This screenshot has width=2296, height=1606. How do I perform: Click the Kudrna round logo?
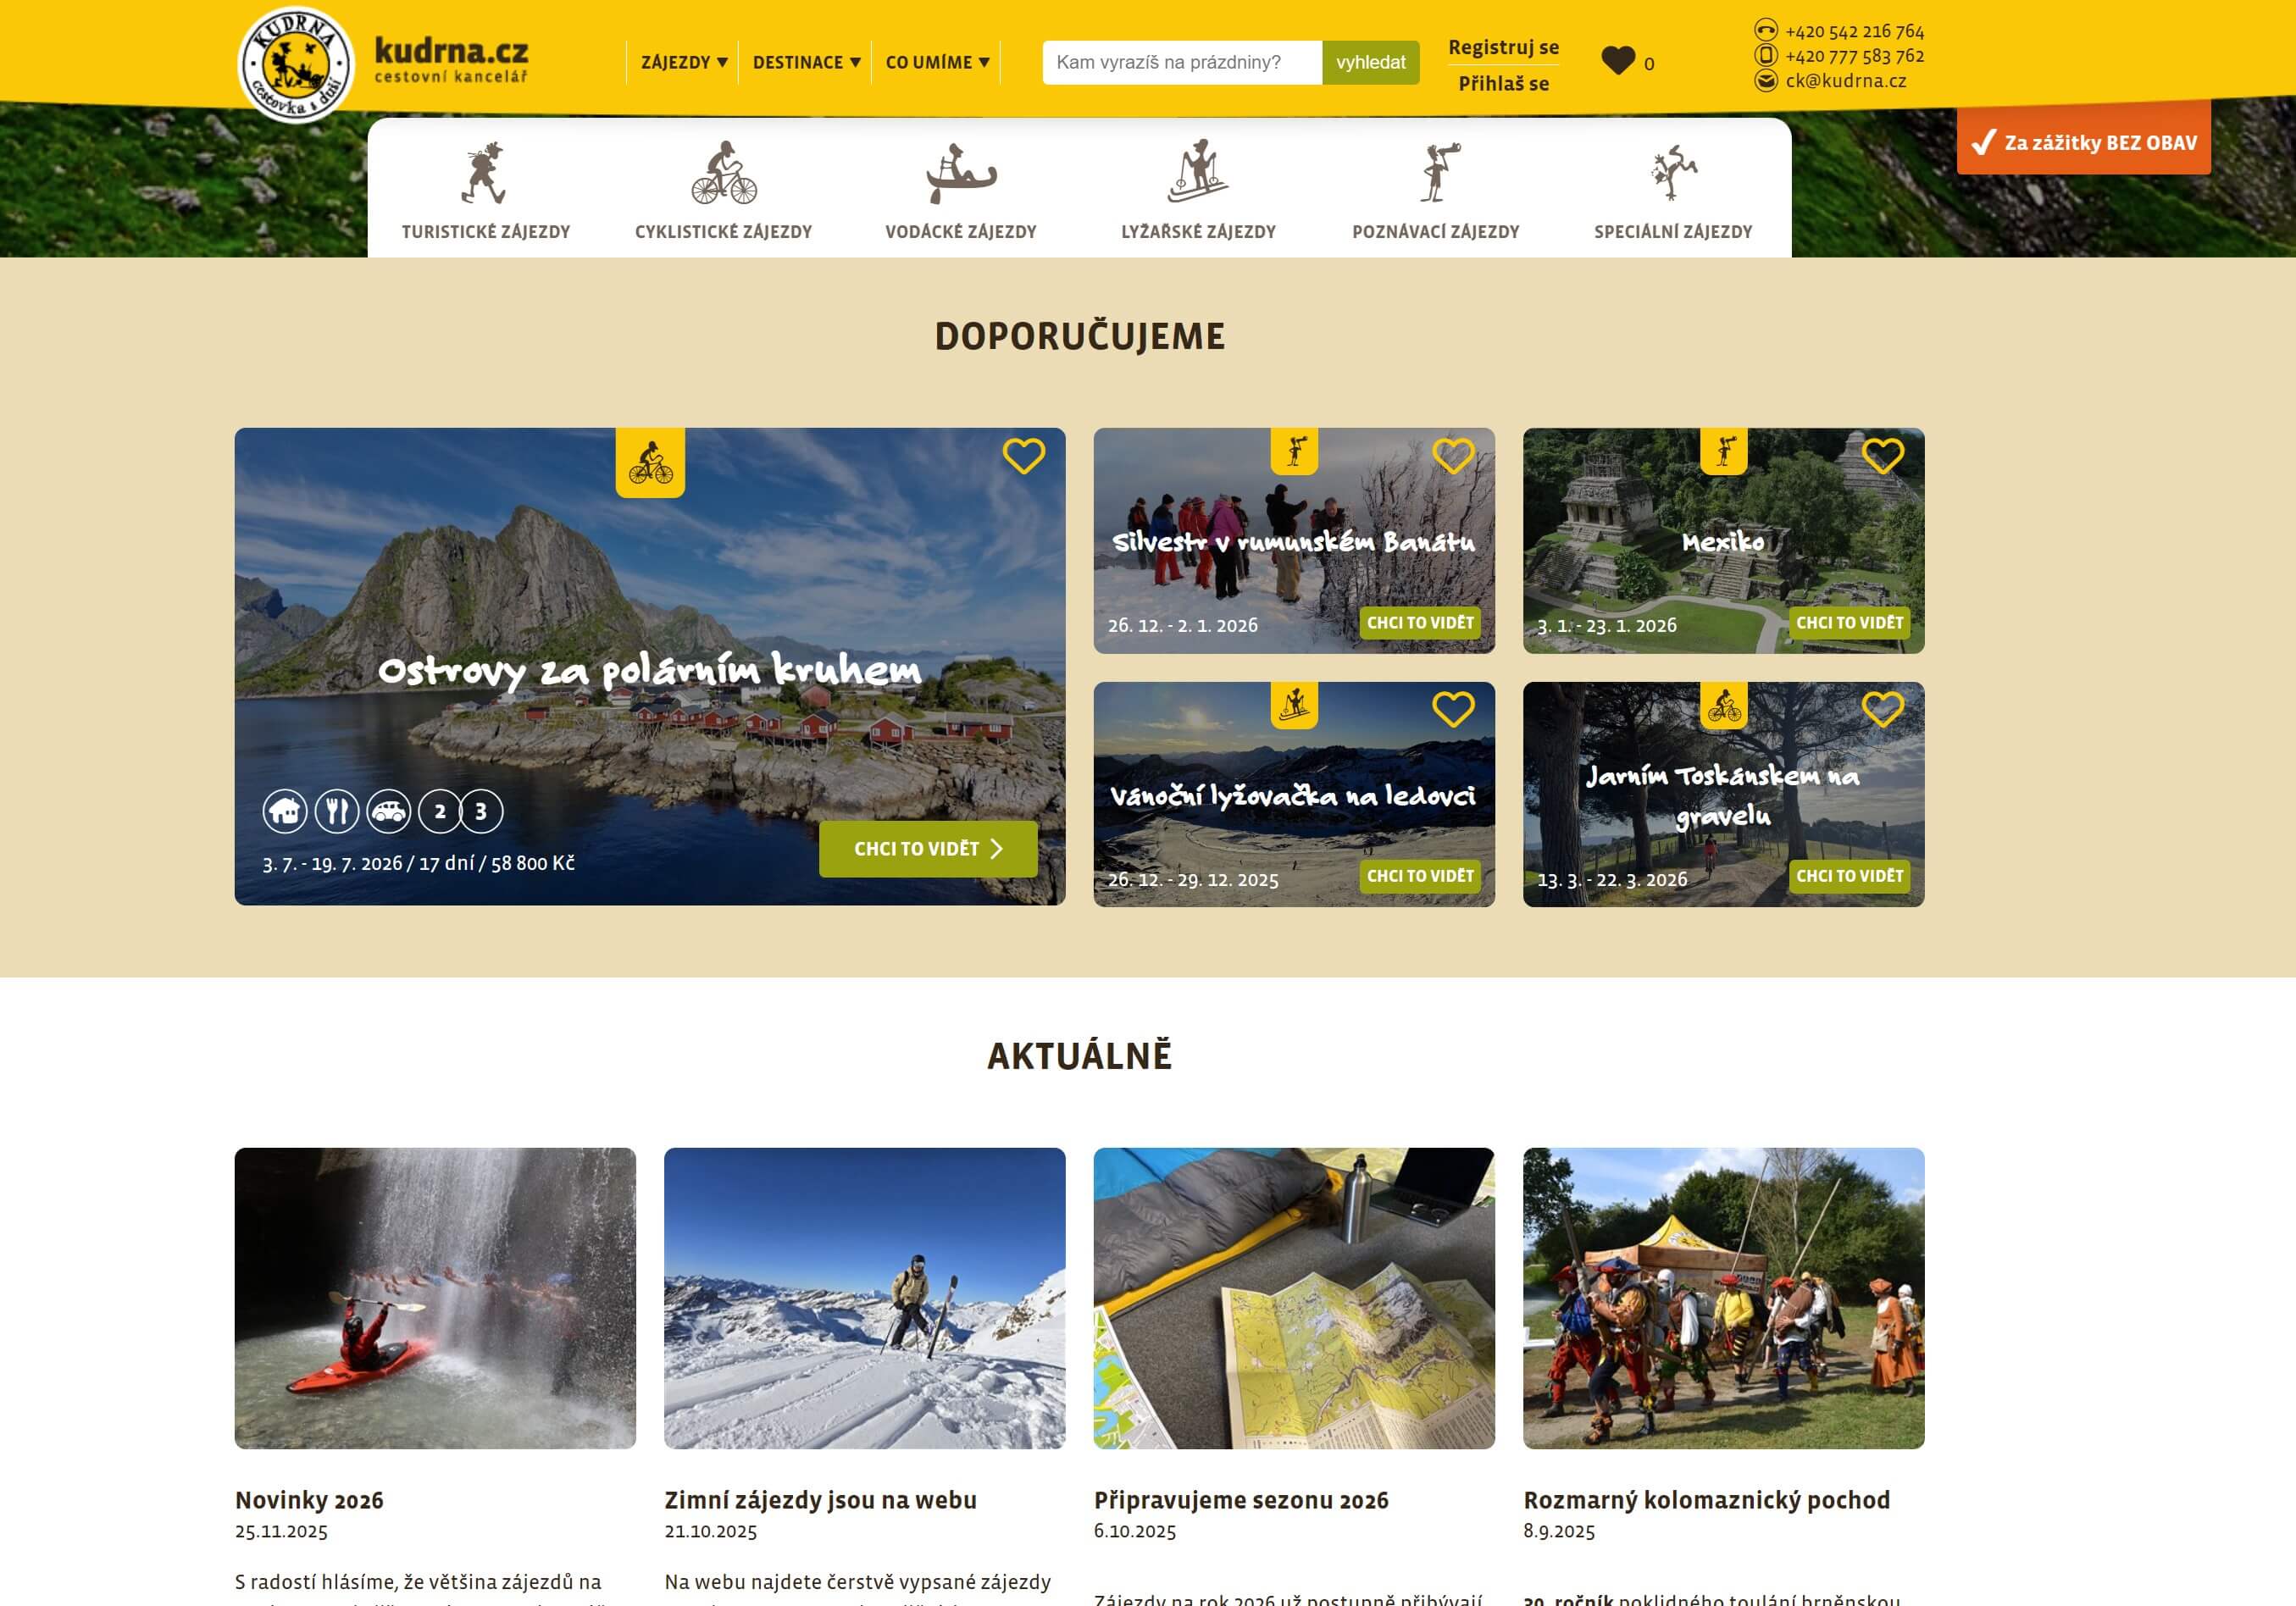pos(296,64)
